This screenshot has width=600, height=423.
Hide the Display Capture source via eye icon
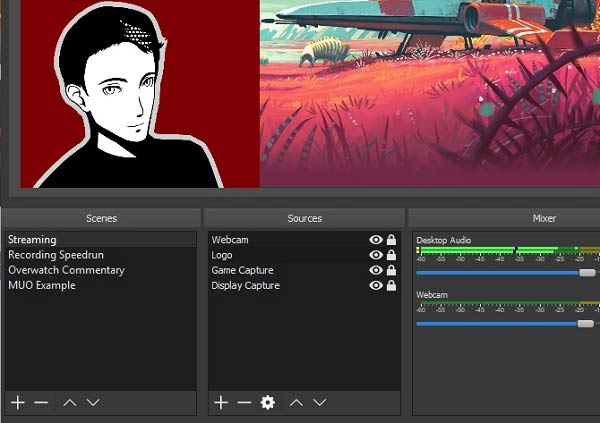376,286
